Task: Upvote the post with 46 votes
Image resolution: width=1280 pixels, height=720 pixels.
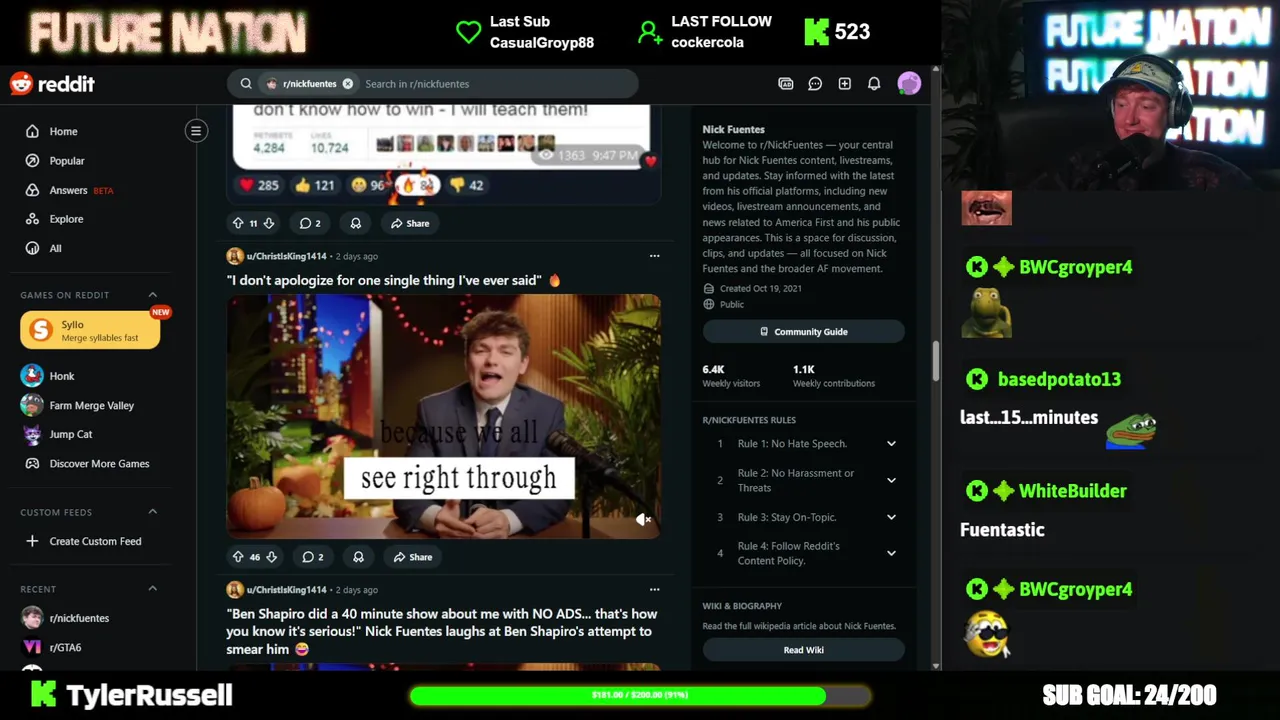Action: pos(238,557)
